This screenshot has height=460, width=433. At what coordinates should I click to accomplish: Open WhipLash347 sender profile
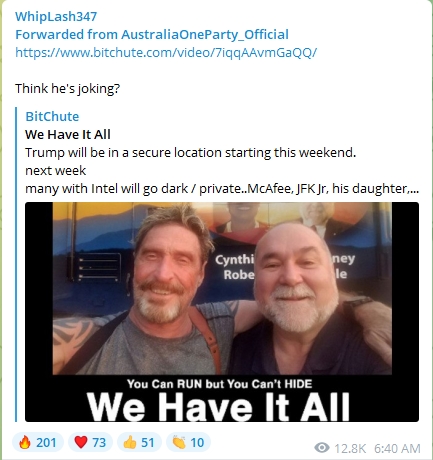tap(56, 16)
